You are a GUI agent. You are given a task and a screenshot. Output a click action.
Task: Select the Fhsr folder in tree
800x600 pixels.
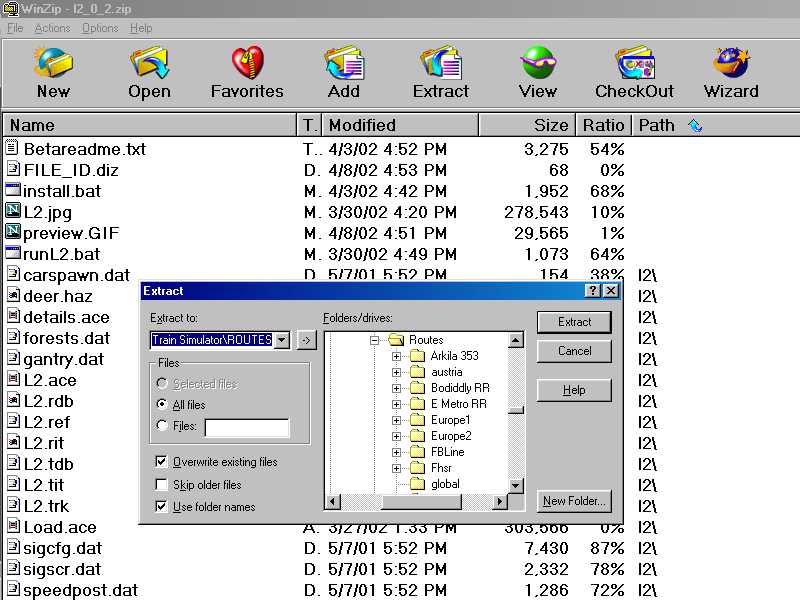point(441,468)
